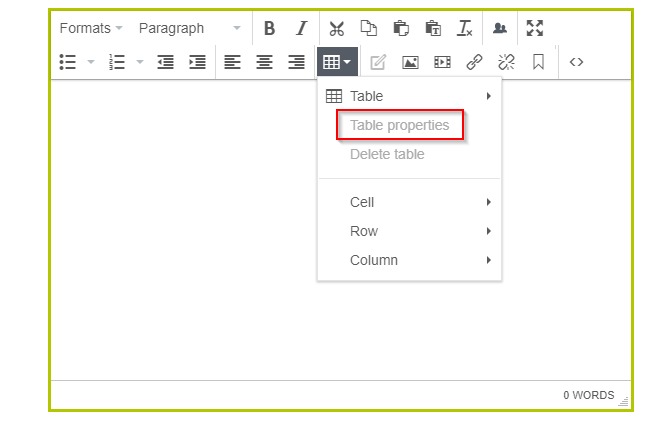
Task: Toggle Italic formatting
Action: (x=301, y=29)
